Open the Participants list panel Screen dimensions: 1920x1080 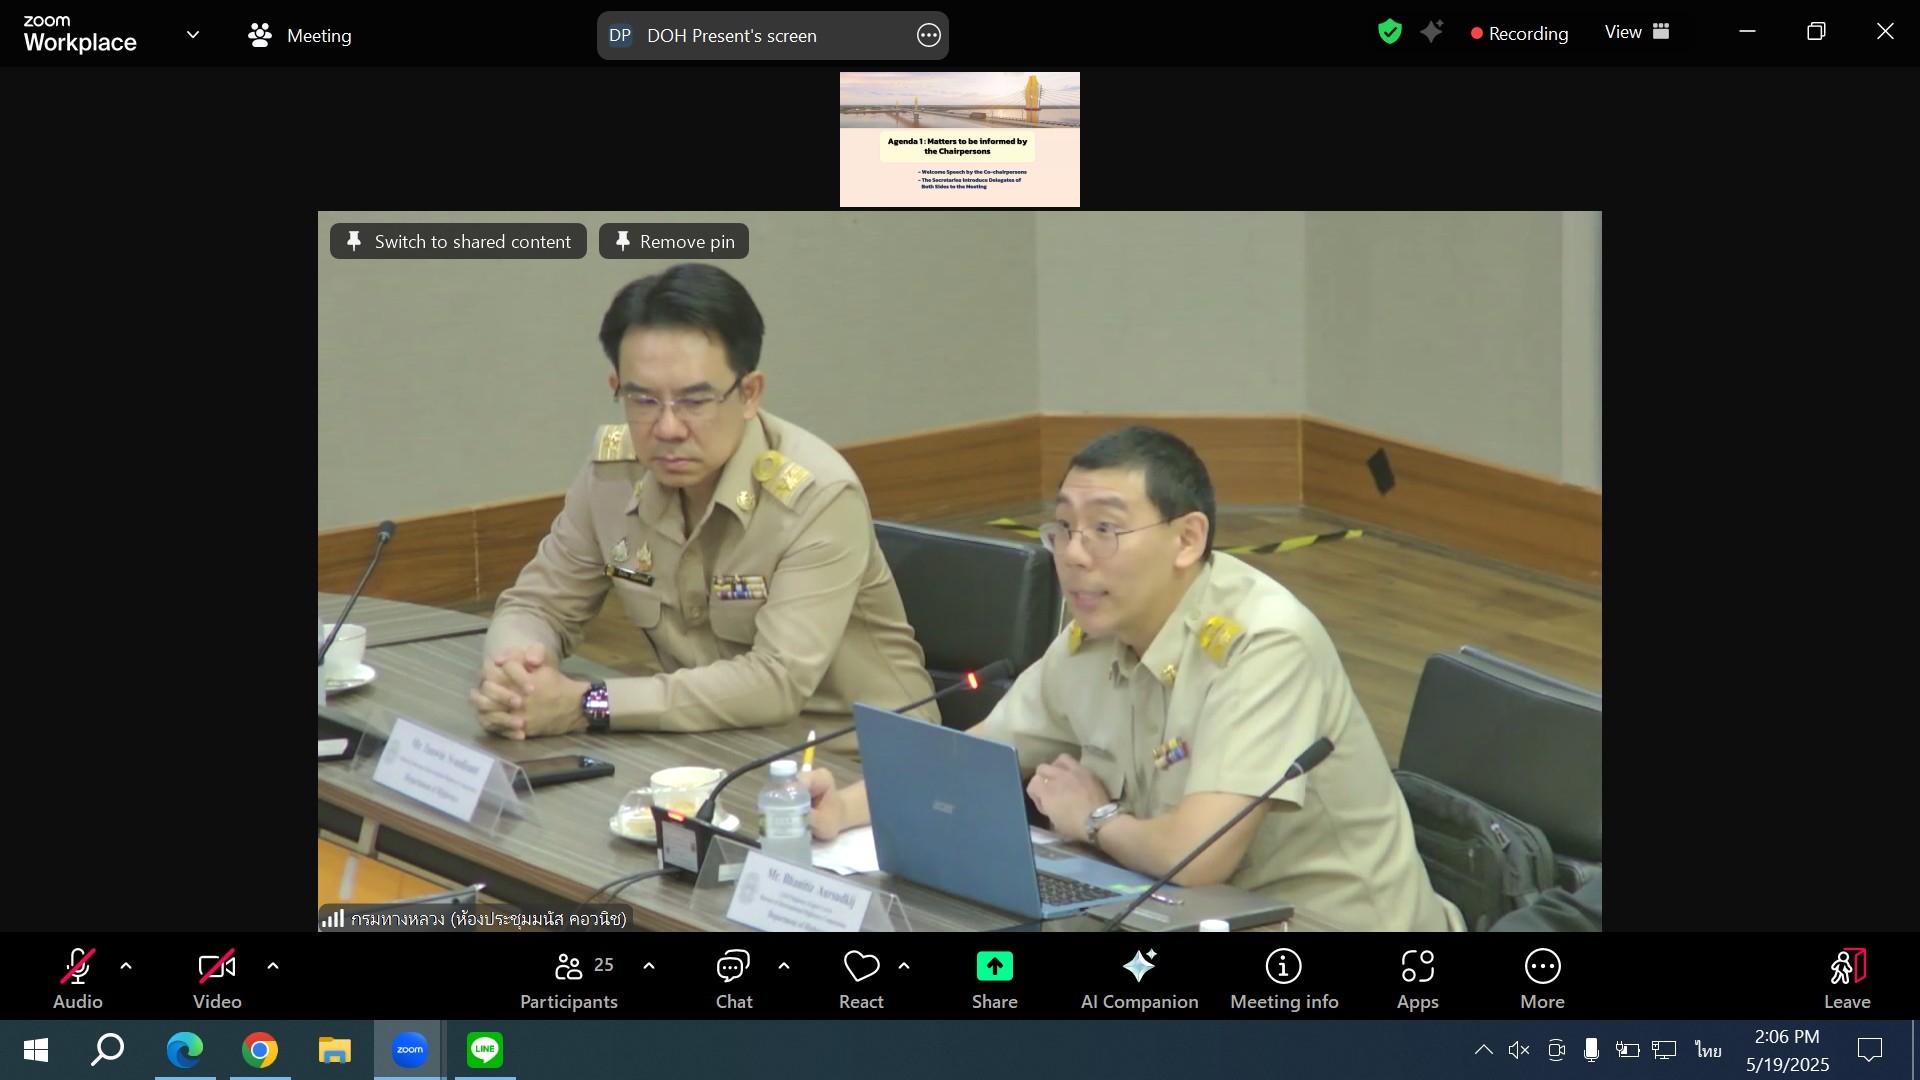click(x=569, y=978)
